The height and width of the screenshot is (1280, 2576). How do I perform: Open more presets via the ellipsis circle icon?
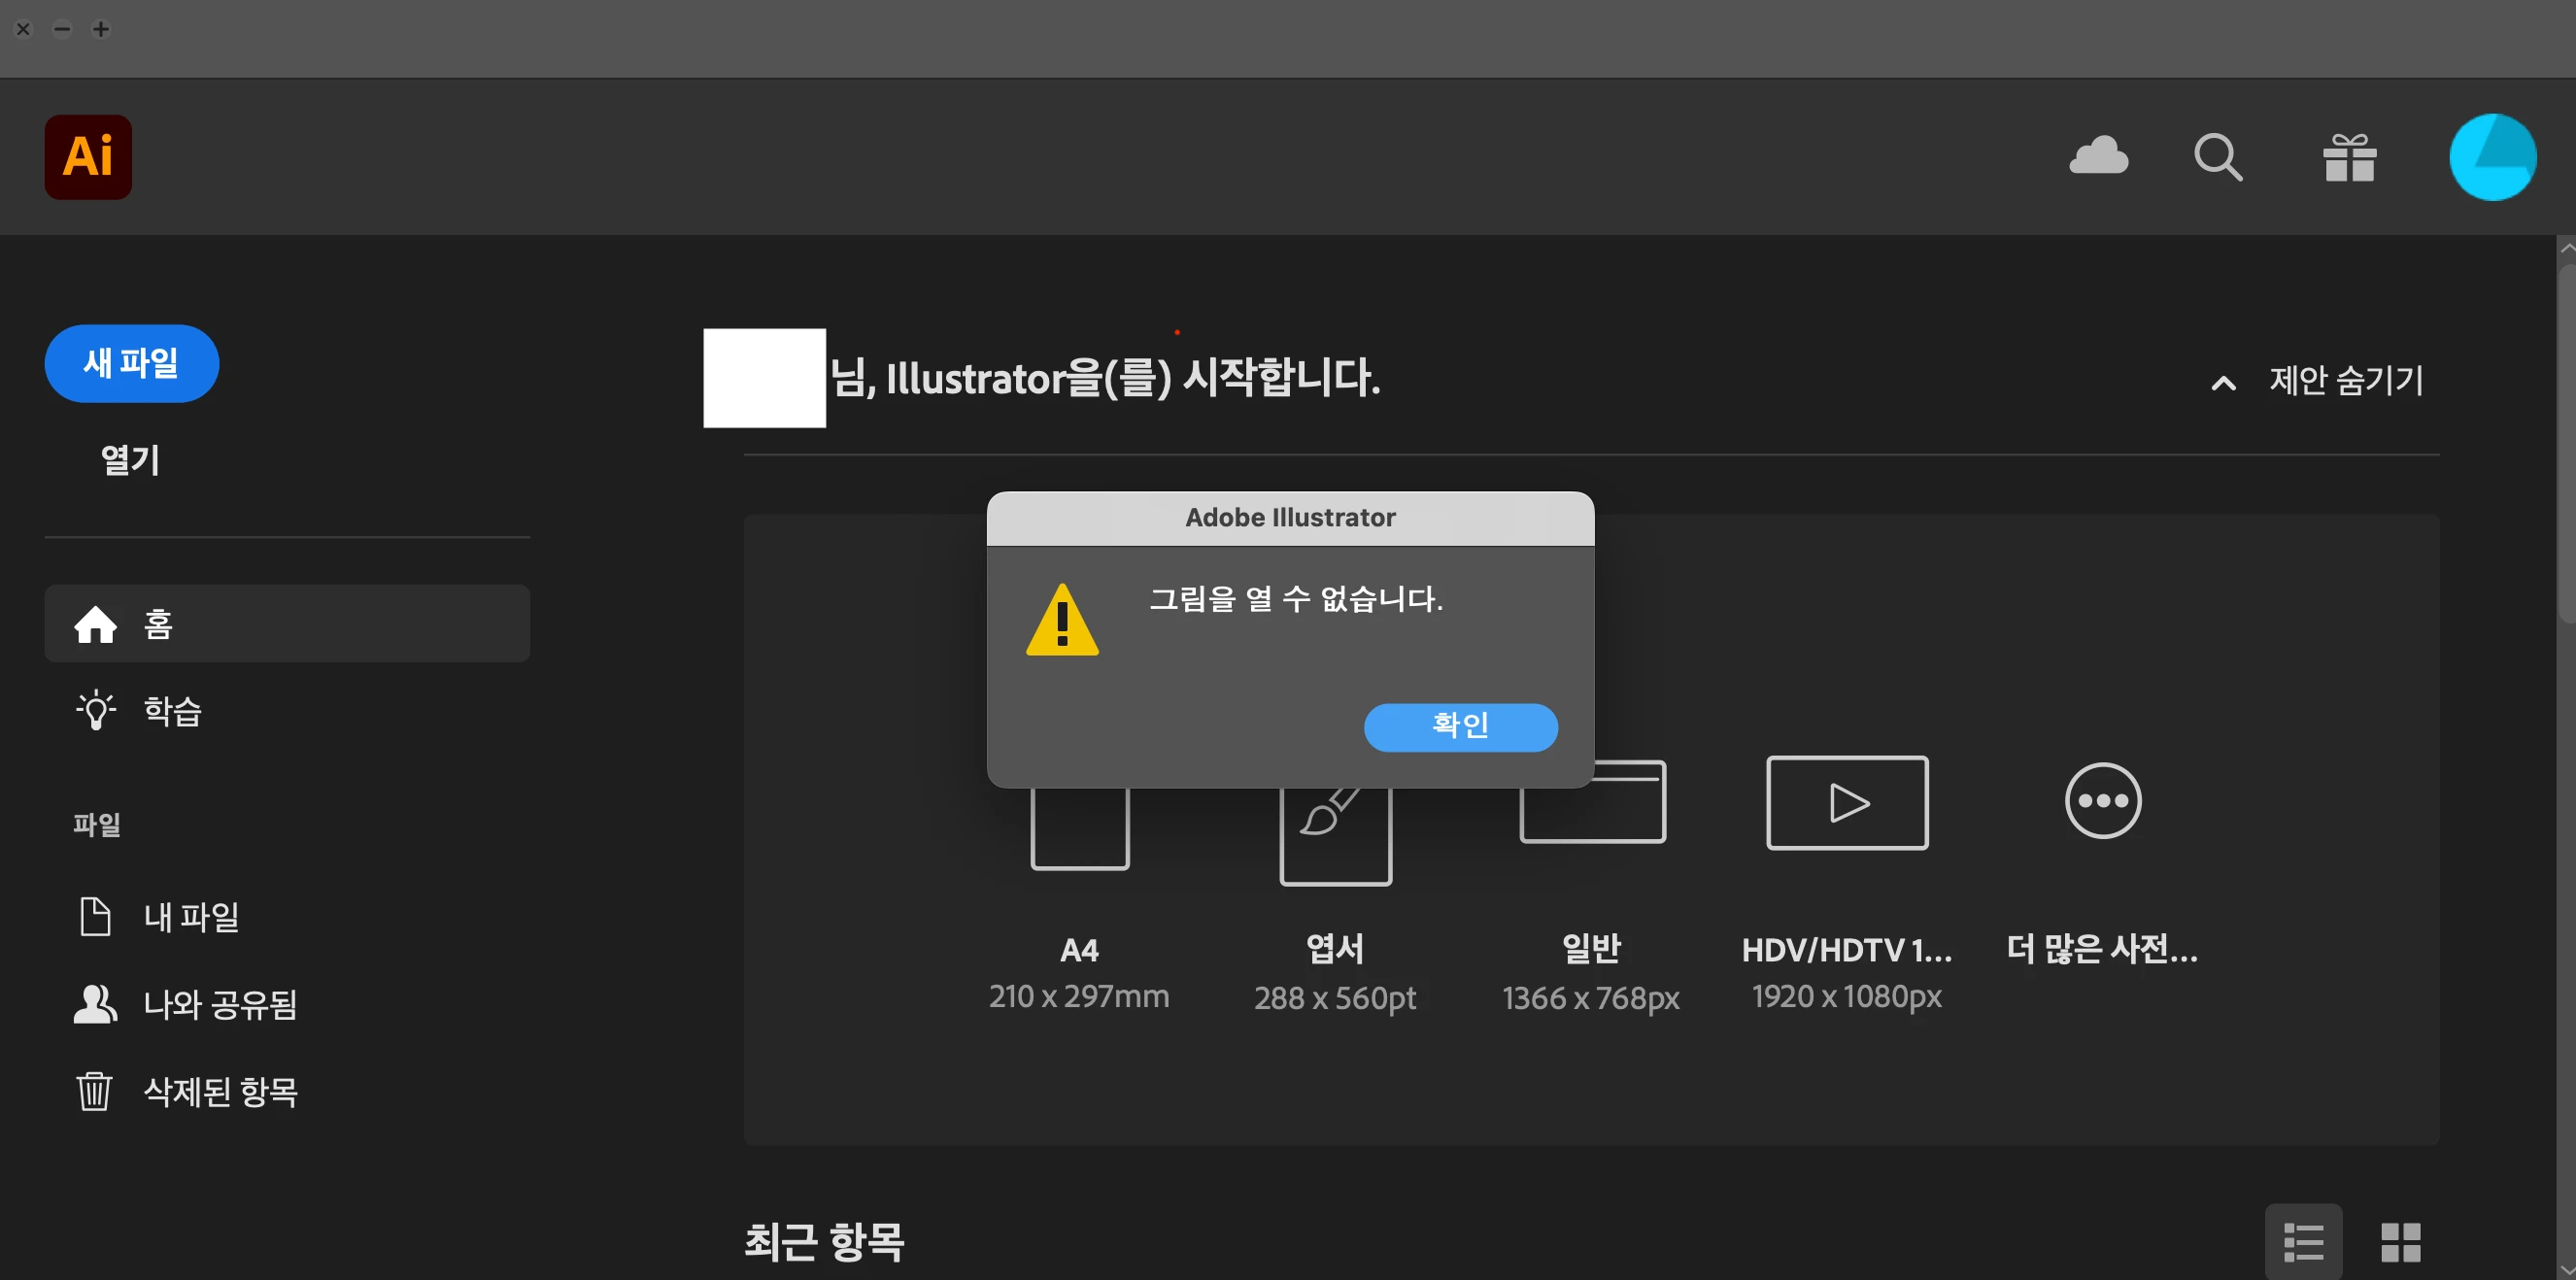(2102, 801)
